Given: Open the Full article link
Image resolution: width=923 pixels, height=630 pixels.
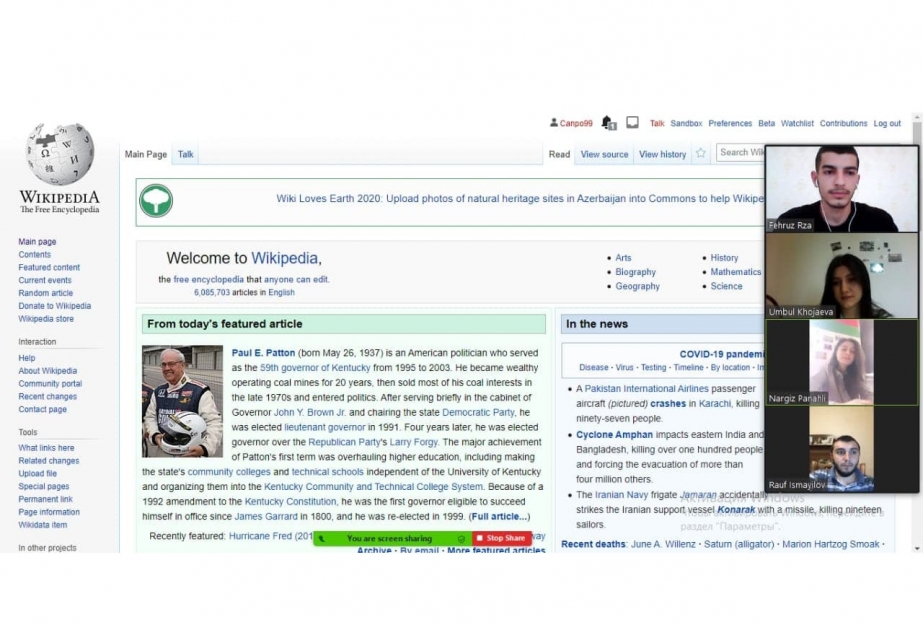Looking at the screenshot, I should [498, 516].
